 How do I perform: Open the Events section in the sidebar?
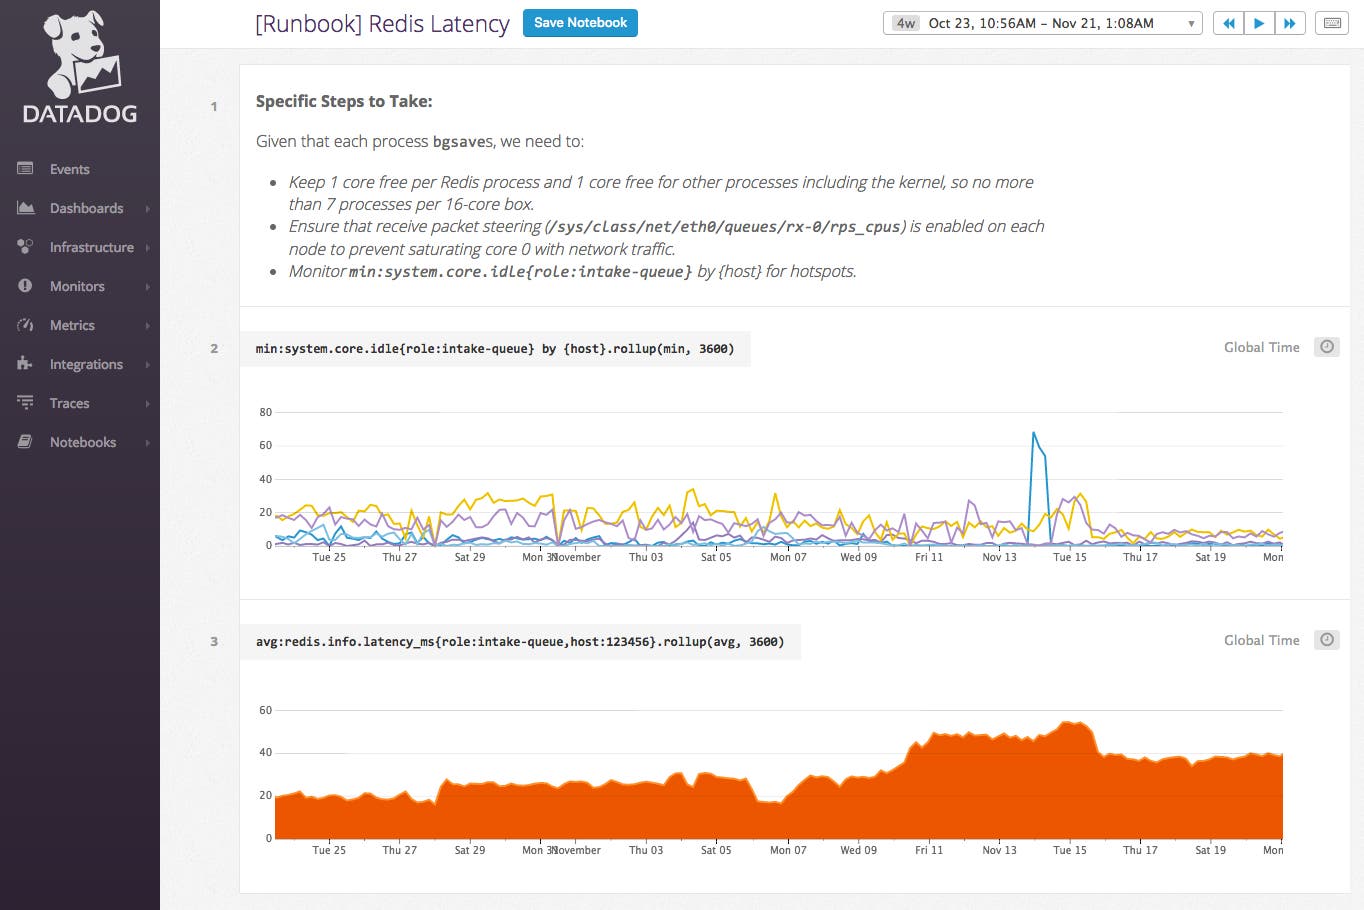(x=70, y=168)
